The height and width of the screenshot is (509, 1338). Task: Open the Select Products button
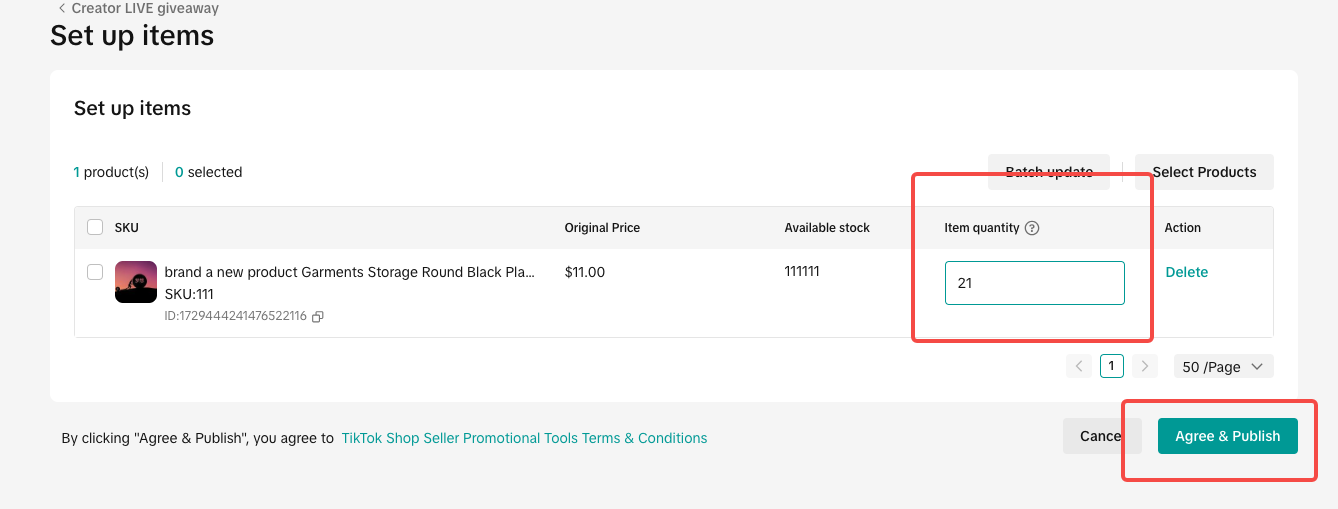click(1204, 172)
